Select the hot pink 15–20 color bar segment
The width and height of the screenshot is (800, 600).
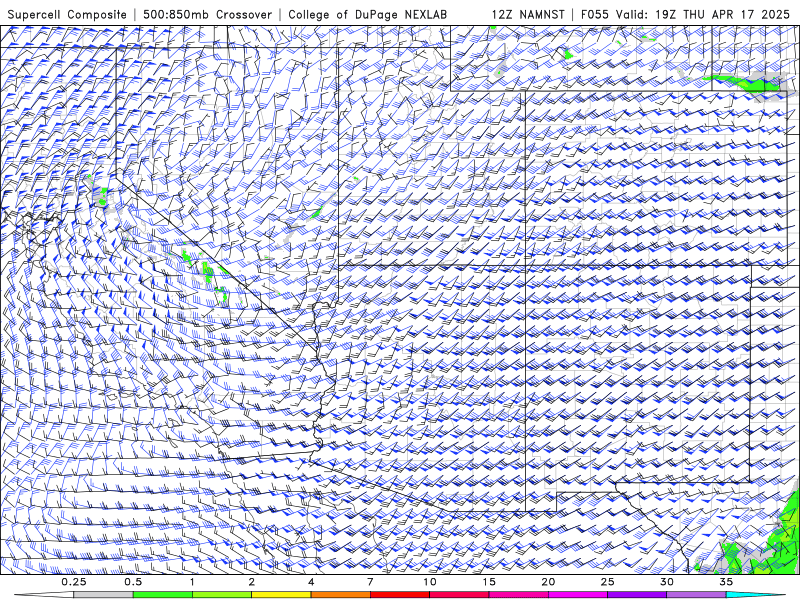tap(518, 595)
